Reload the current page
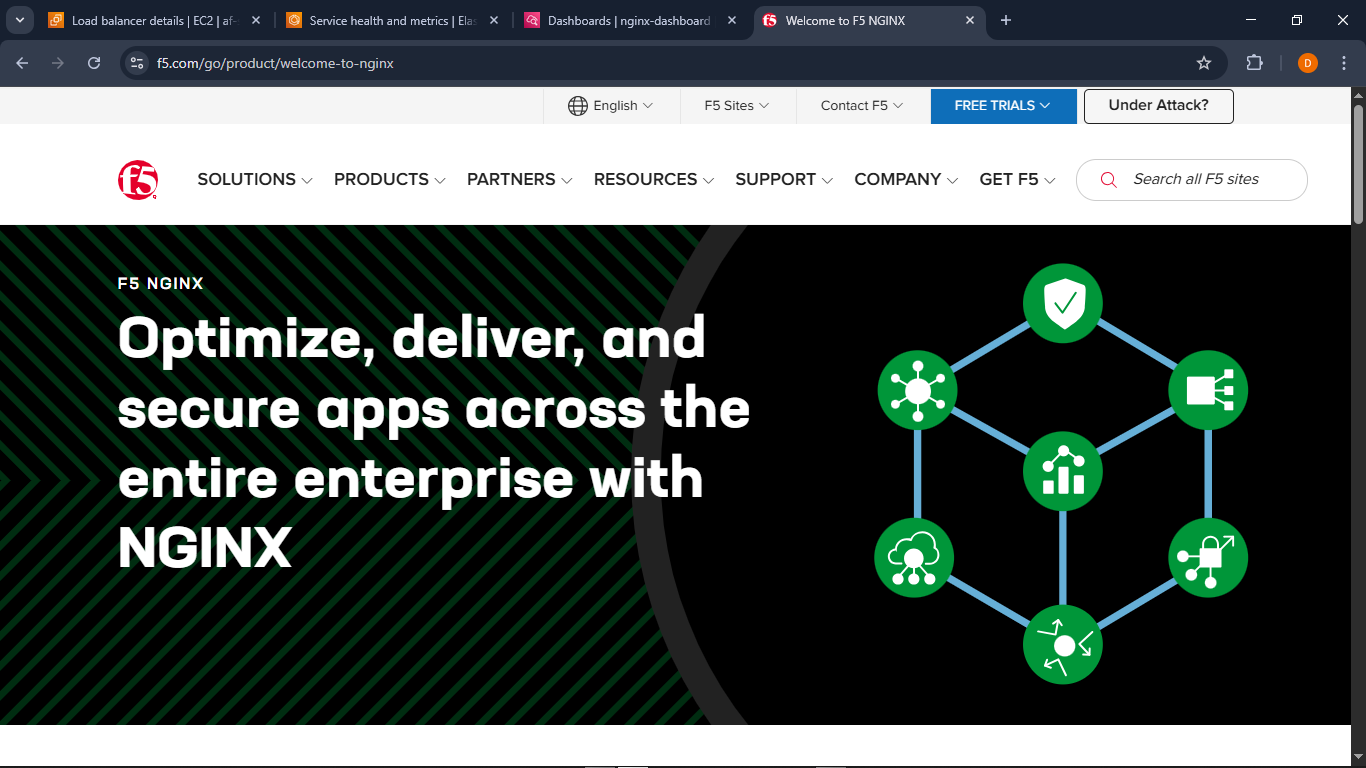Screen dimensions: 1366x768 pyautogui.click(x=94, y=62)
